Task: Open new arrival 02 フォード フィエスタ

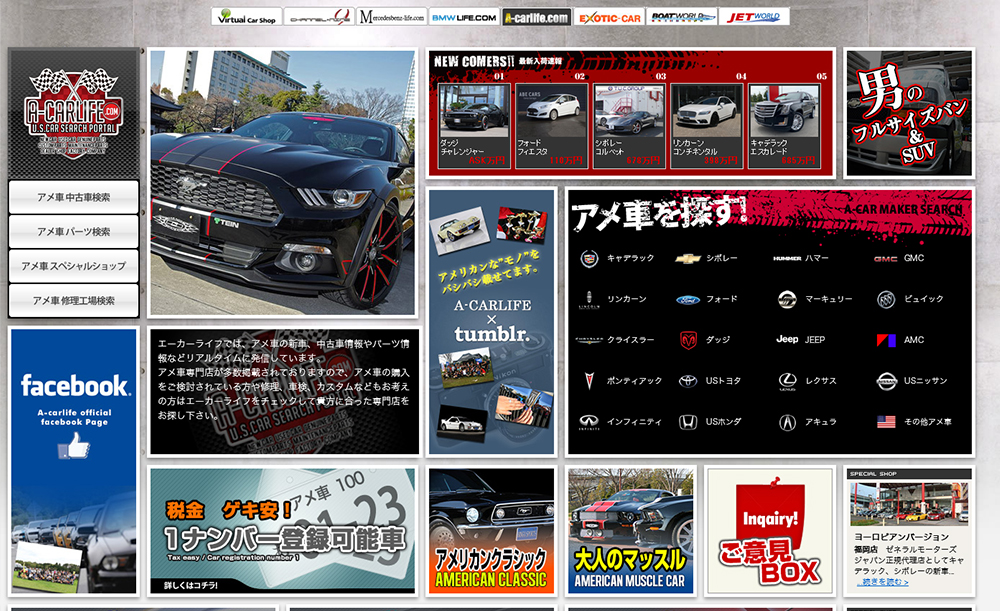Action: pos(552,126)
